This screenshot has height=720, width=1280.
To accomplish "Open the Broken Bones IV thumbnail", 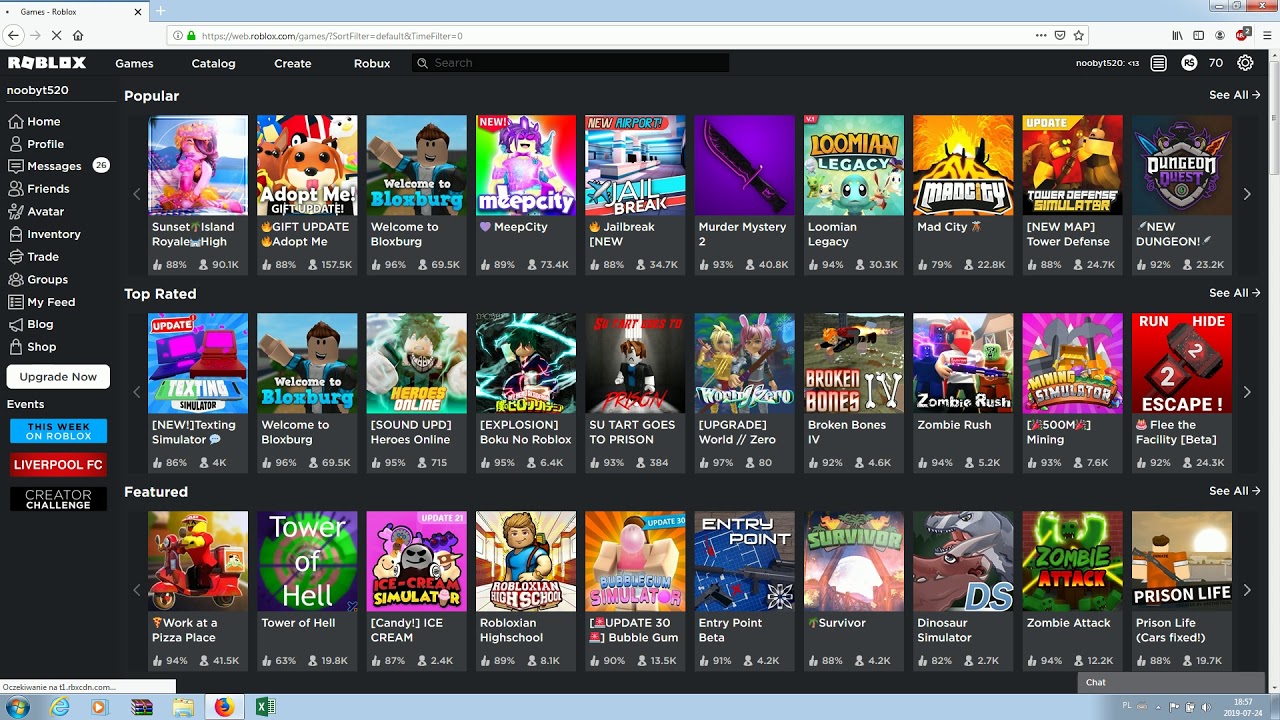I will point(854,363).
